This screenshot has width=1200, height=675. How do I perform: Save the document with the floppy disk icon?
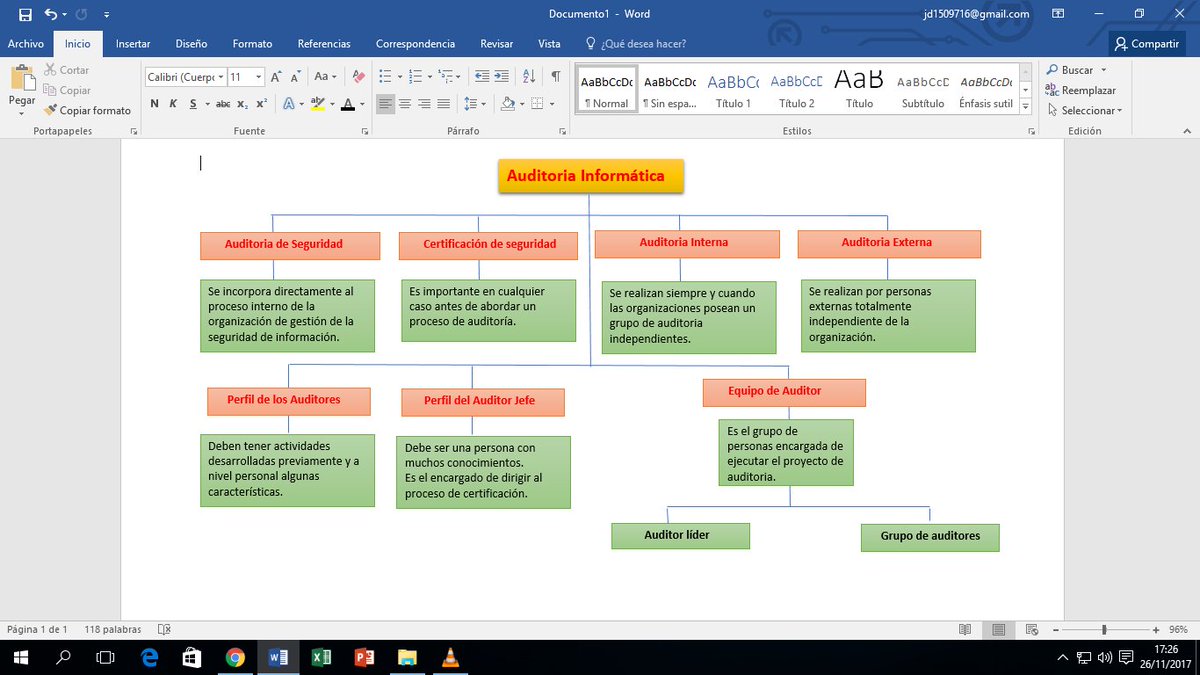point(25,14)
